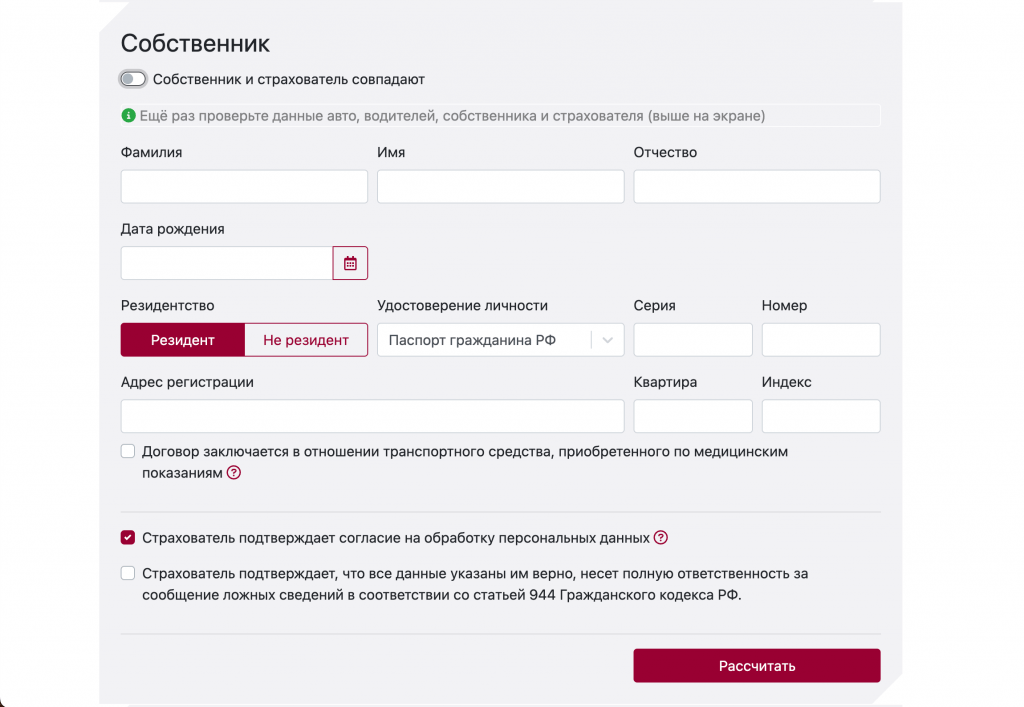Open the birth date calendar picker
The image size is (1024, 707).
350,263
